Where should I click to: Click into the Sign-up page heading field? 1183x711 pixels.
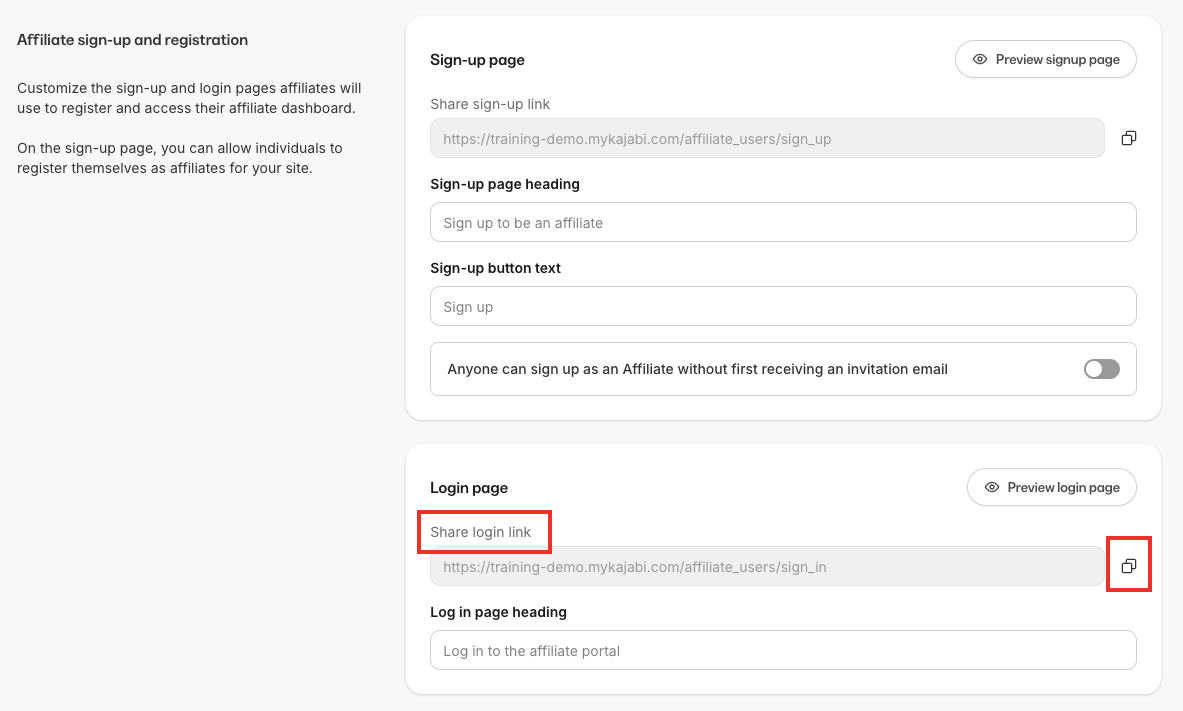783,222
